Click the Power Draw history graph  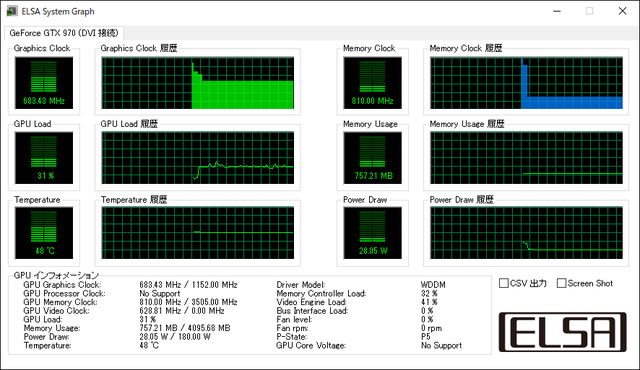tap(526, 233)
